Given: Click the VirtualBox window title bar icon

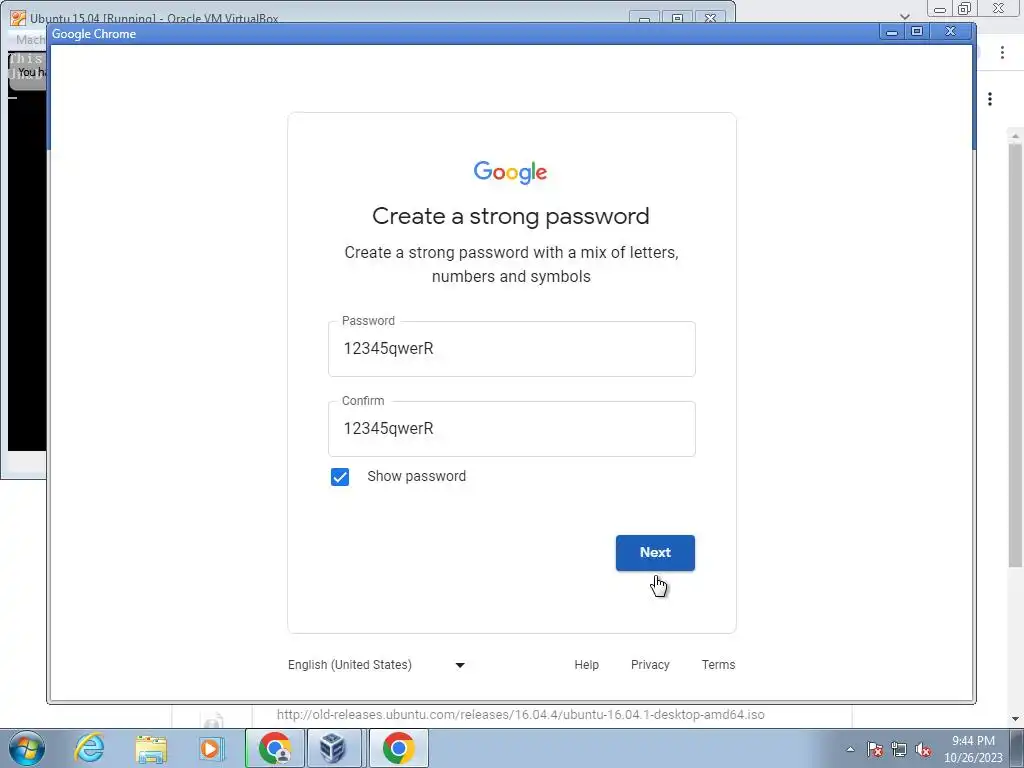Looking at the screenshot, I should [x=18, y=18].
